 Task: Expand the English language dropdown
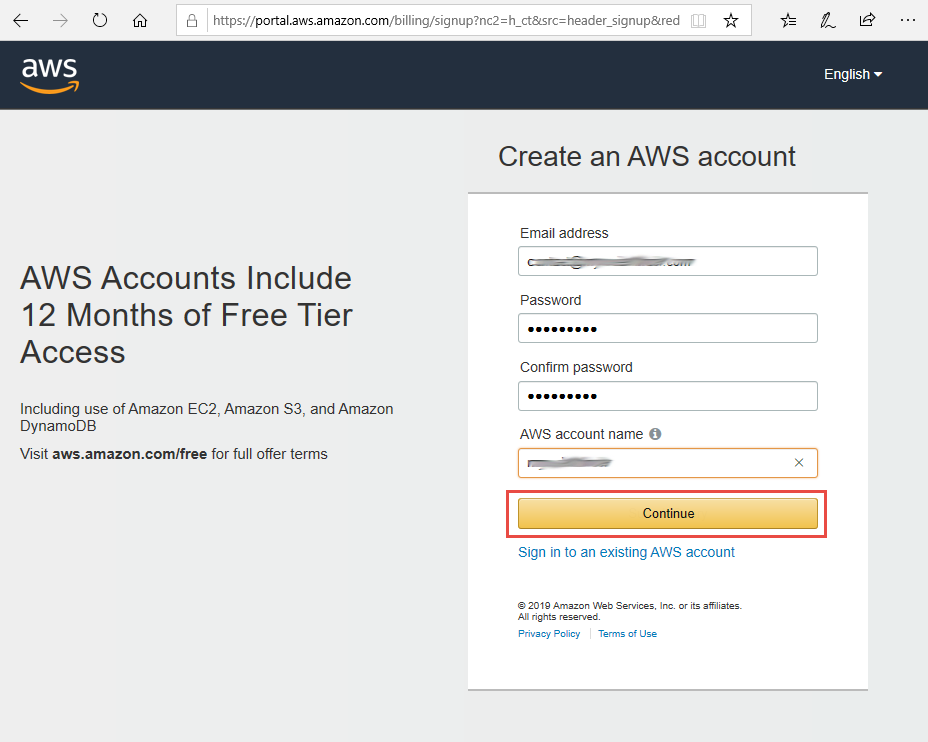pyautogui.click(x=853, y=75)
